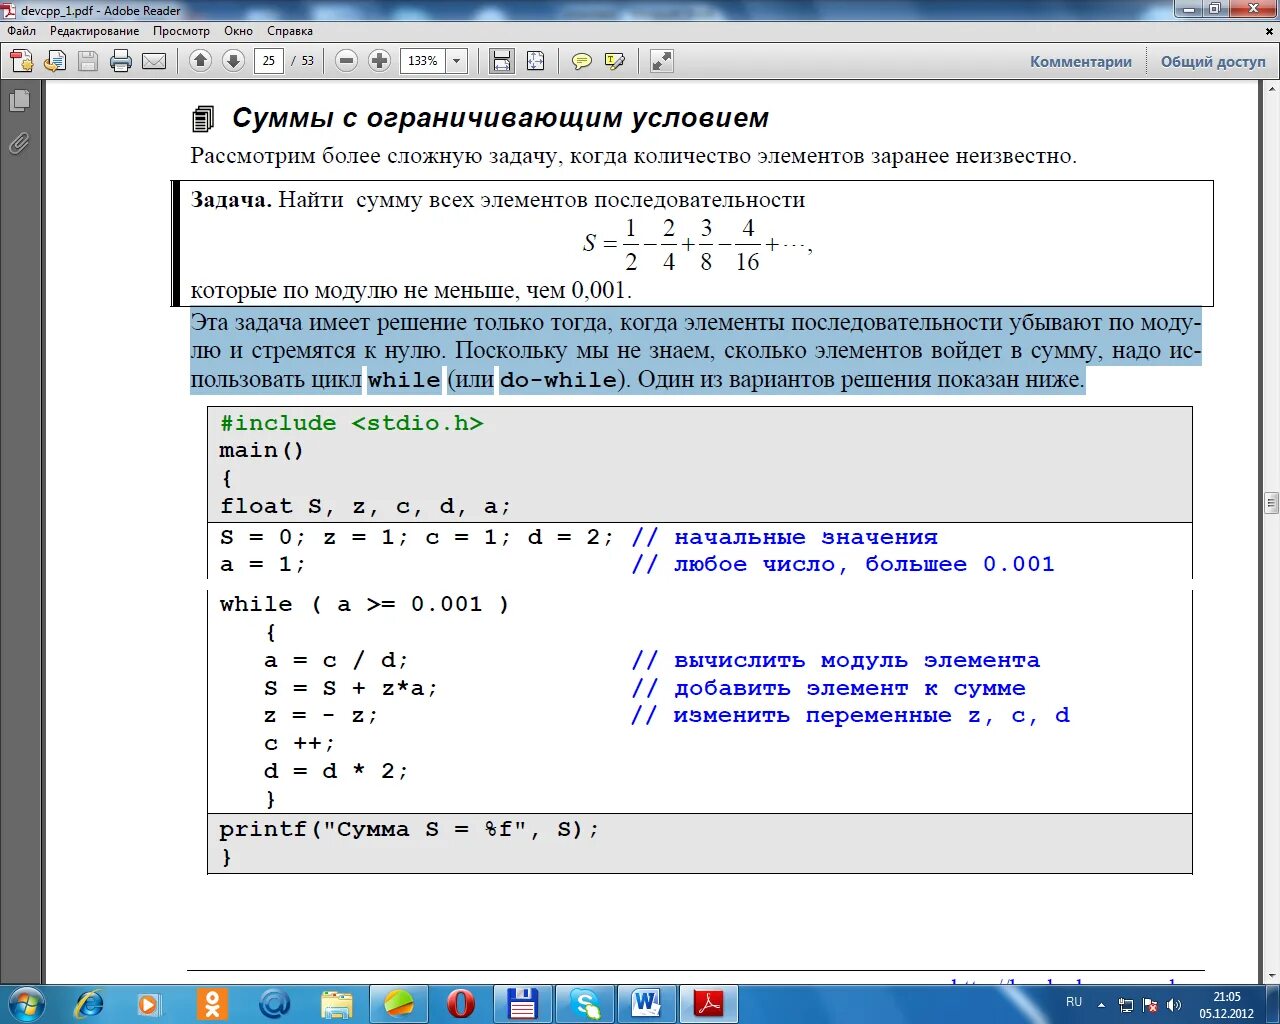Select the fit whole page icon
This screenshot has width=1280, height=1024.
point(535,61)
